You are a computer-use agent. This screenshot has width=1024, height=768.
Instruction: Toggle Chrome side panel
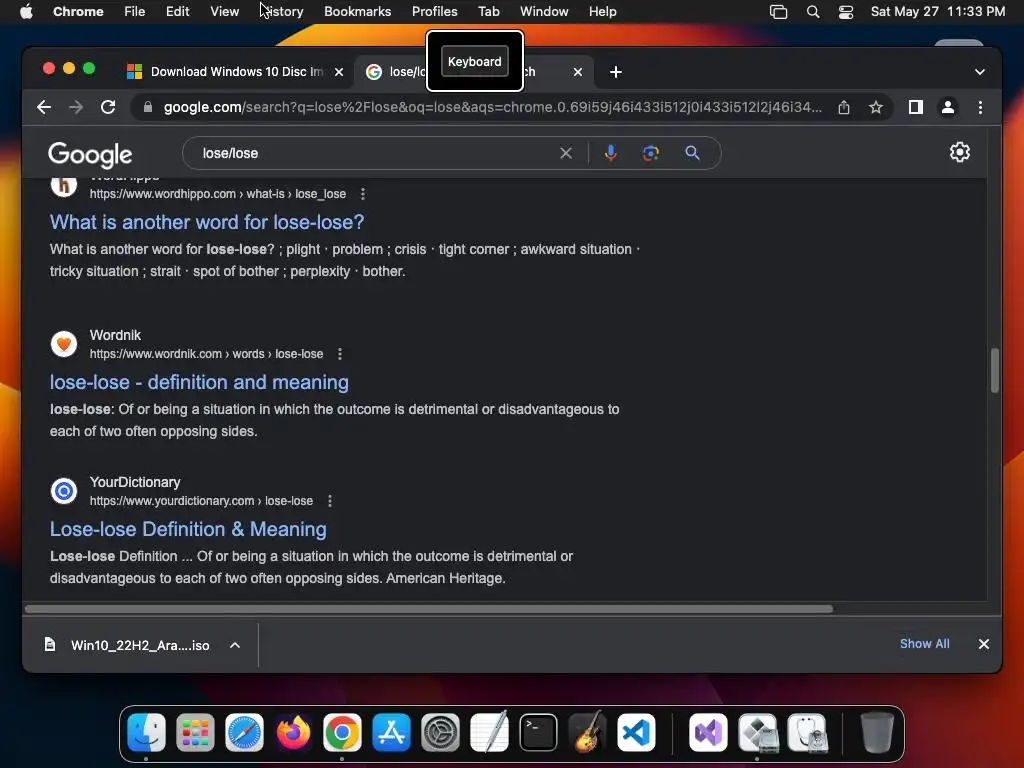(916, 107)
